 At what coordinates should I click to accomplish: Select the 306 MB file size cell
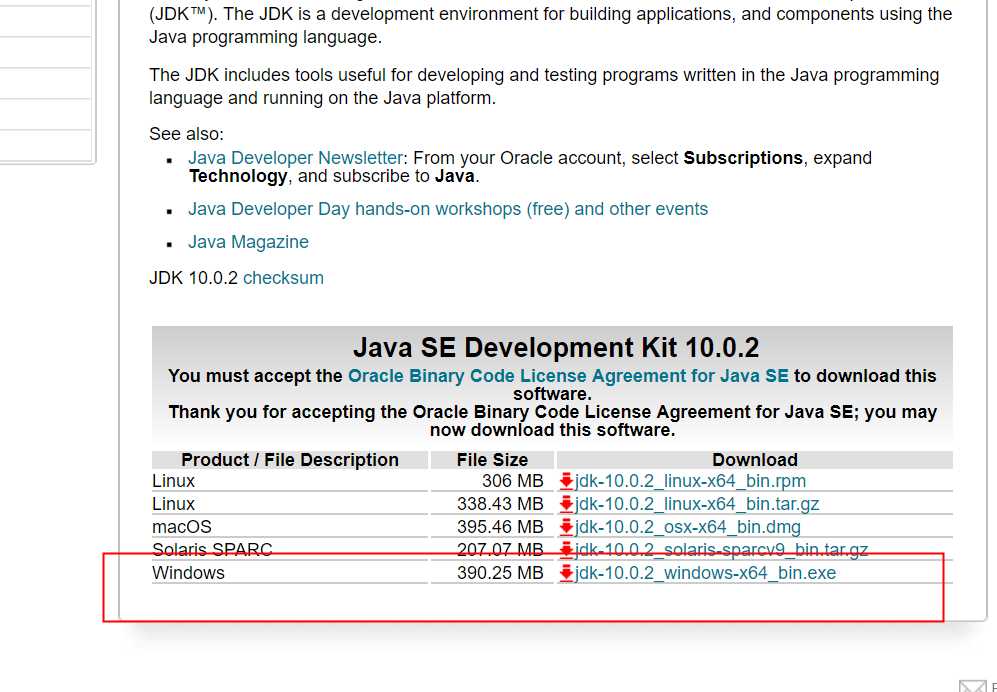492,481
